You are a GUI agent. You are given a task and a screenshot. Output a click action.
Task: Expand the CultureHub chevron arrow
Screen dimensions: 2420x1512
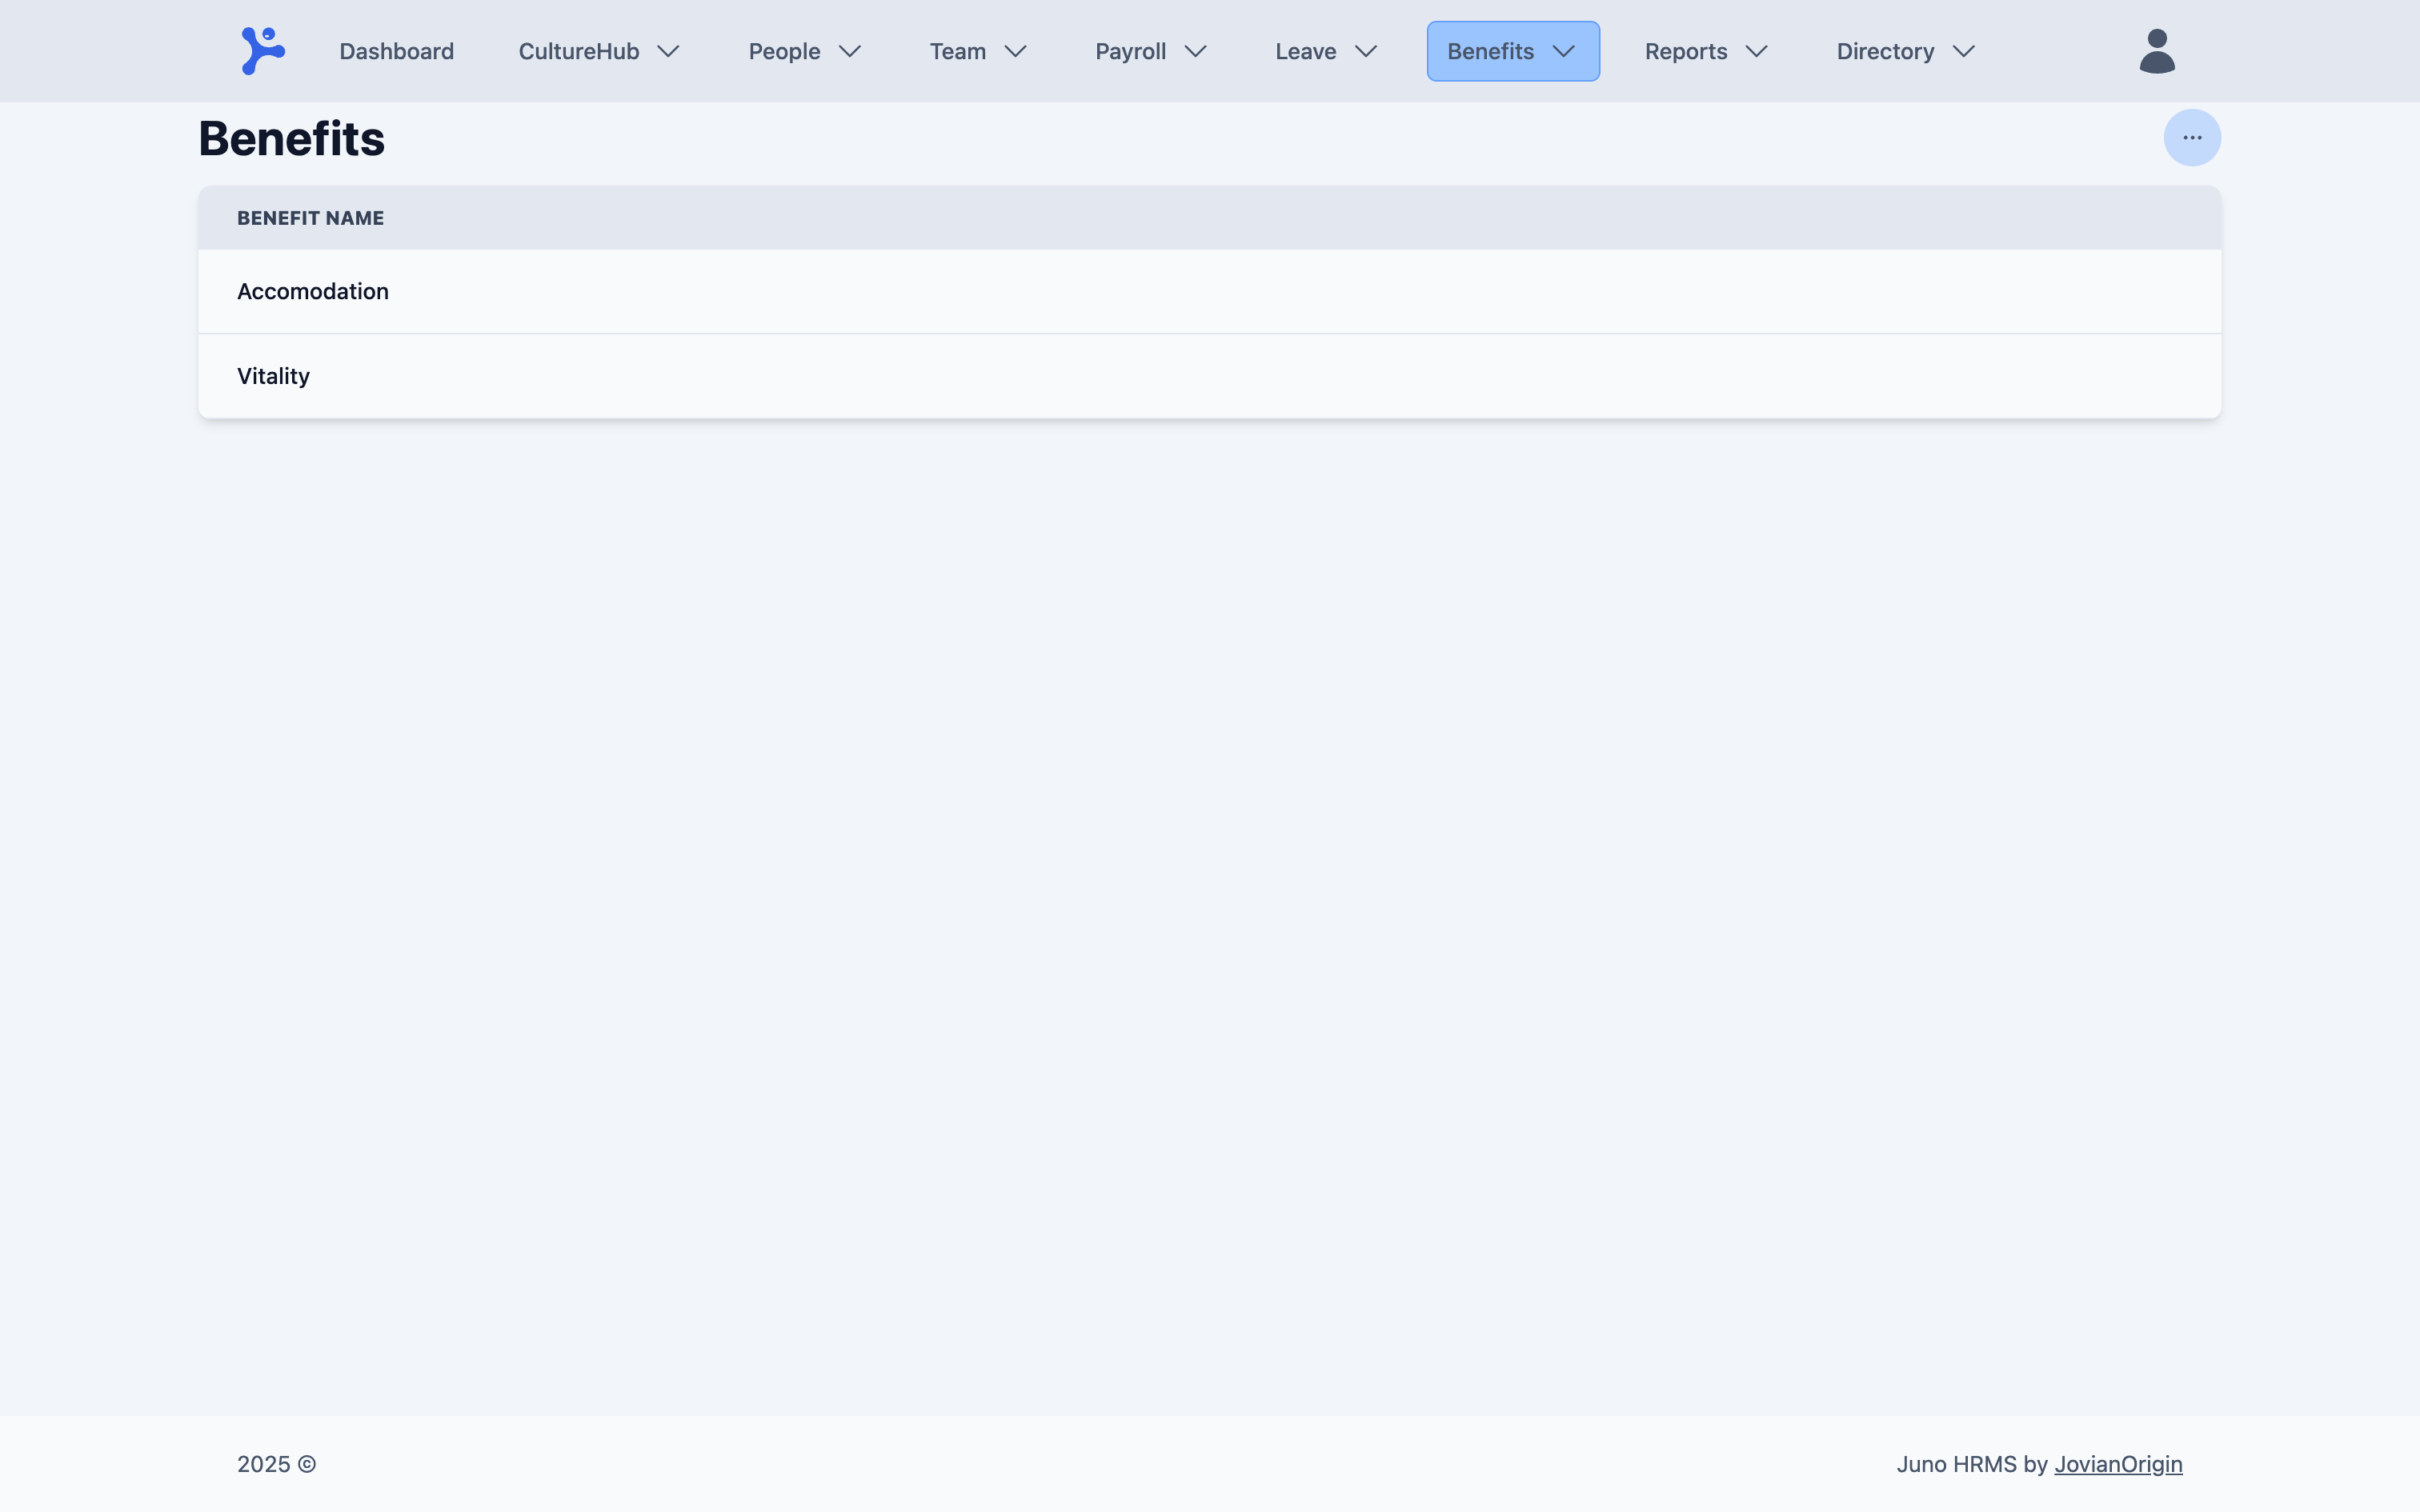(x=669, y=51)
